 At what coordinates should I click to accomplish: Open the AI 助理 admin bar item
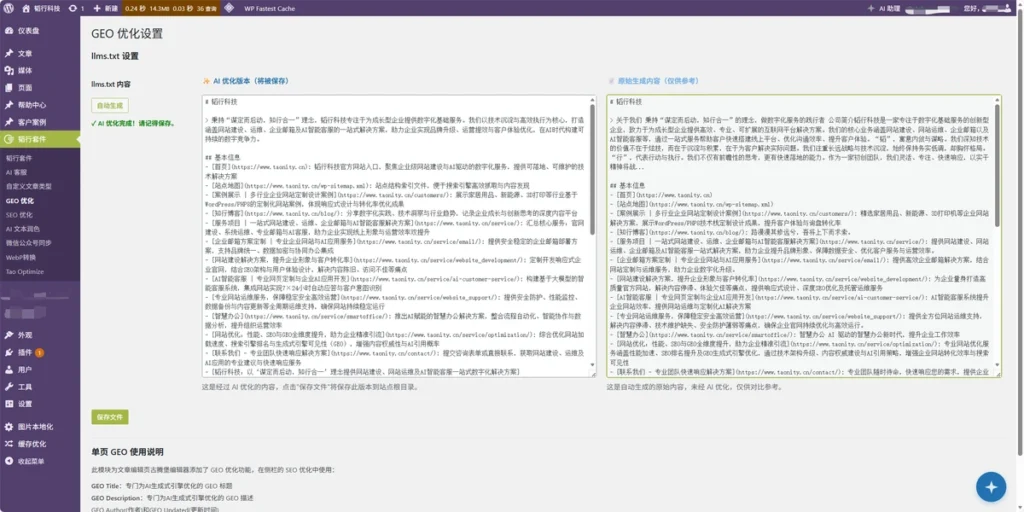(x=884, y=8)
